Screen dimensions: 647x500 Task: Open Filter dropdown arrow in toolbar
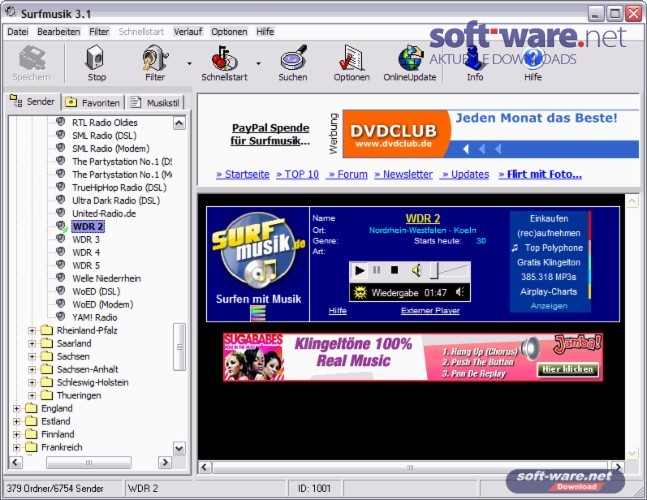point(189,64)
